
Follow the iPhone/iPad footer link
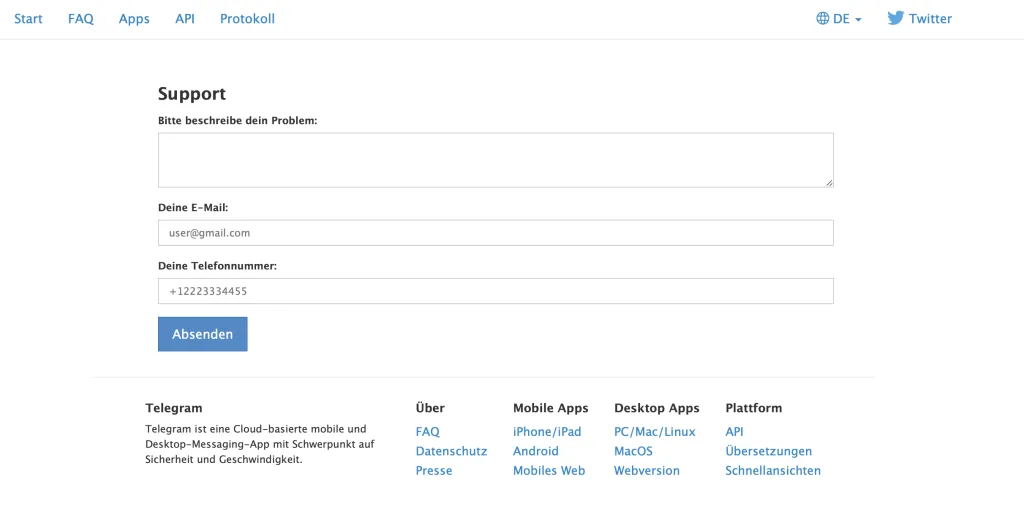(x=547, y=432)
